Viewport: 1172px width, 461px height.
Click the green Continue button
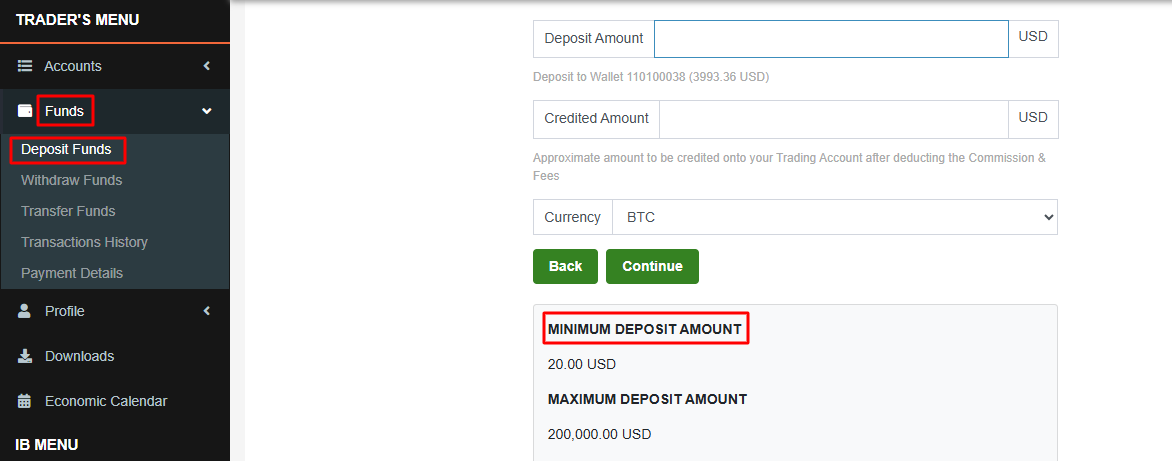pyautogui.click(x=652, y=266)
